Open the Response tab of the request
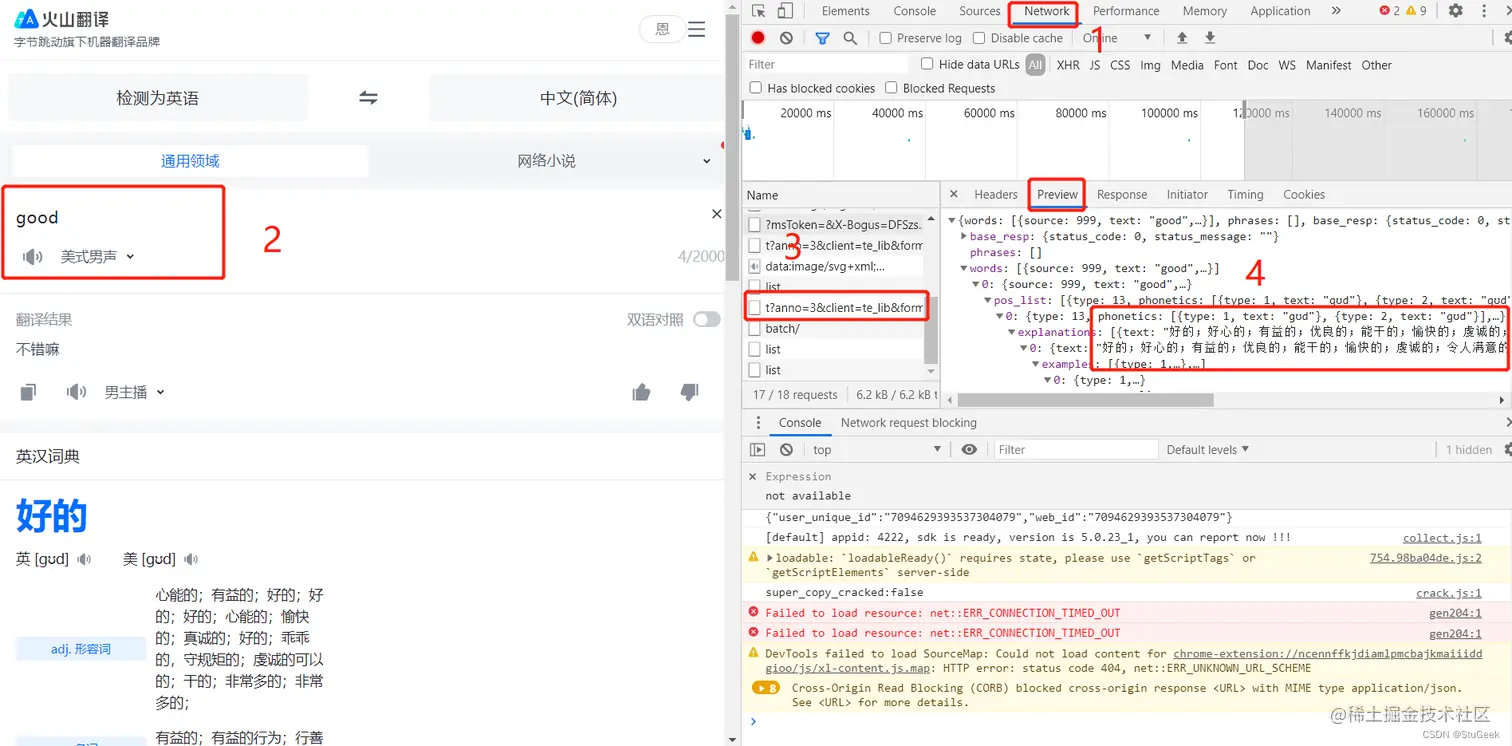The image size is (1512, 746). pos(1122,194)
